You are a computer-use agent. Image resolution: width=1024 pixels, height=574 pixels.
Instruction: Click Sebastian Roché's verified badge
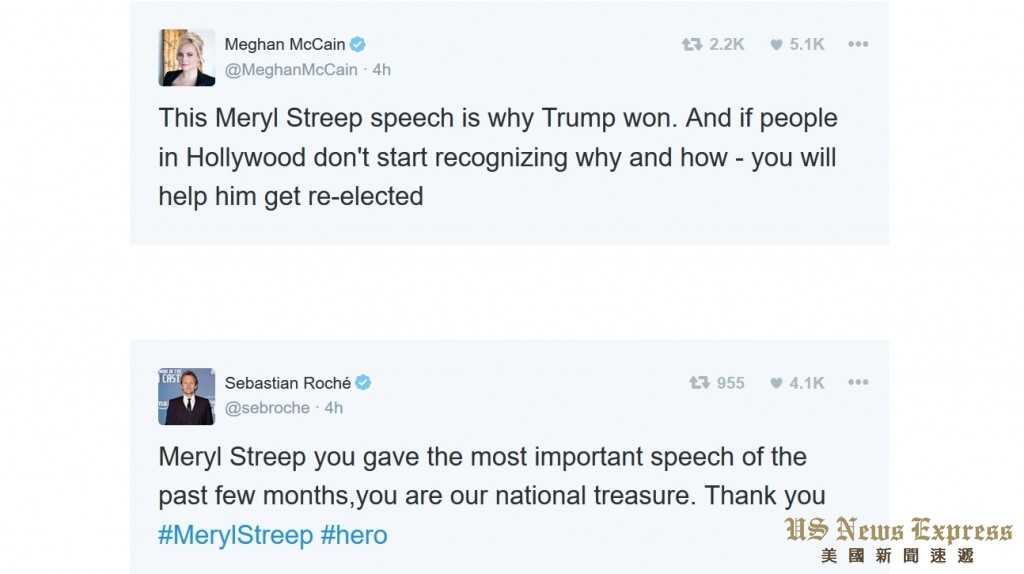point(364,383)
